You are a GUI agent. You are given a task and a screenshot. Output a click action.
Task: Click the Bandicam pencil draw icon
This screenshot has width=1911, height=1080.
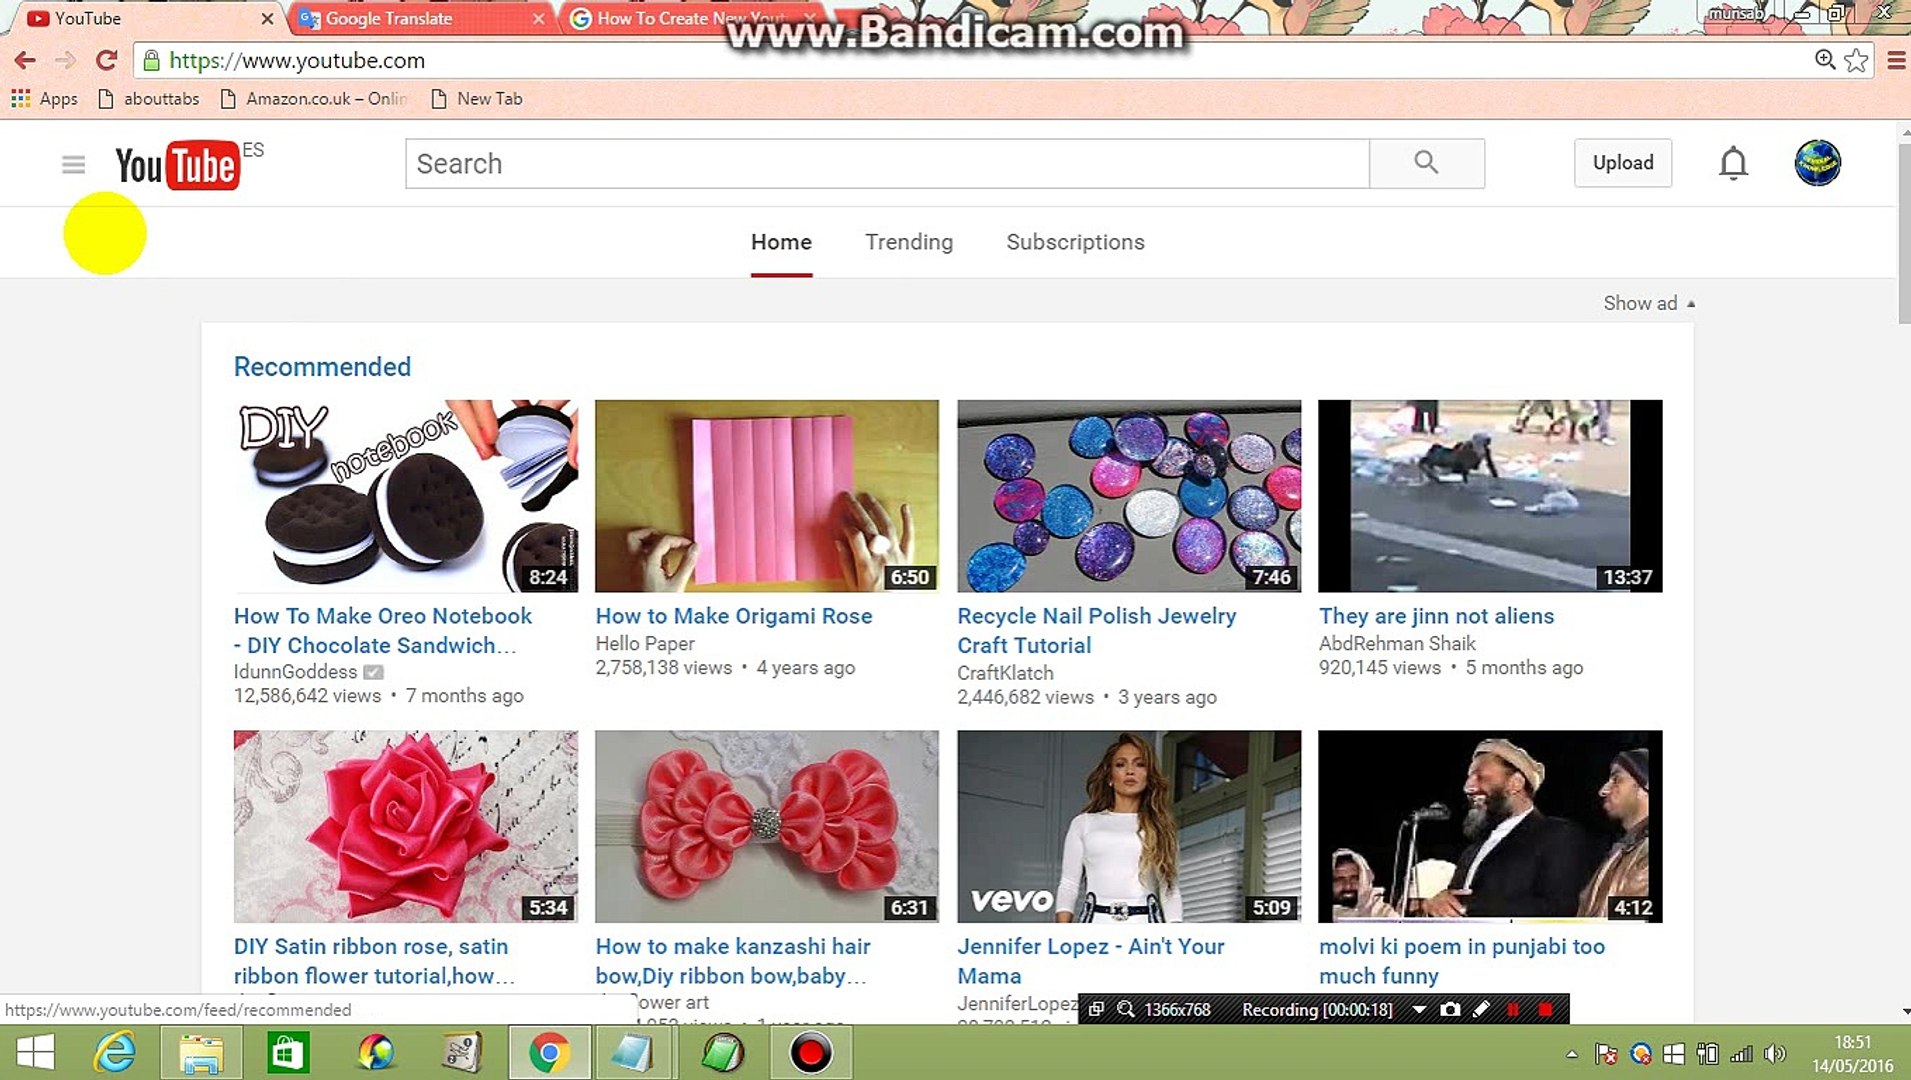point(1482,1010)
